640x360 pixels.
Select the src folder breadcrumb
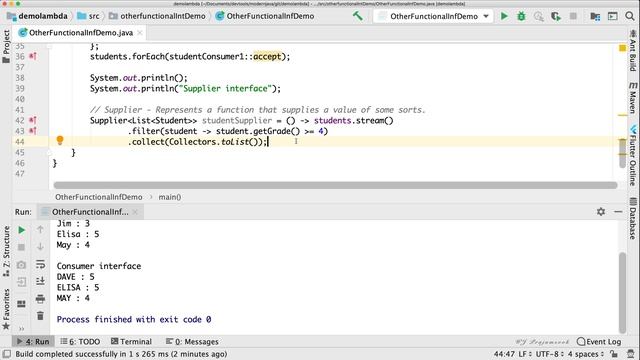coord(88,16)
